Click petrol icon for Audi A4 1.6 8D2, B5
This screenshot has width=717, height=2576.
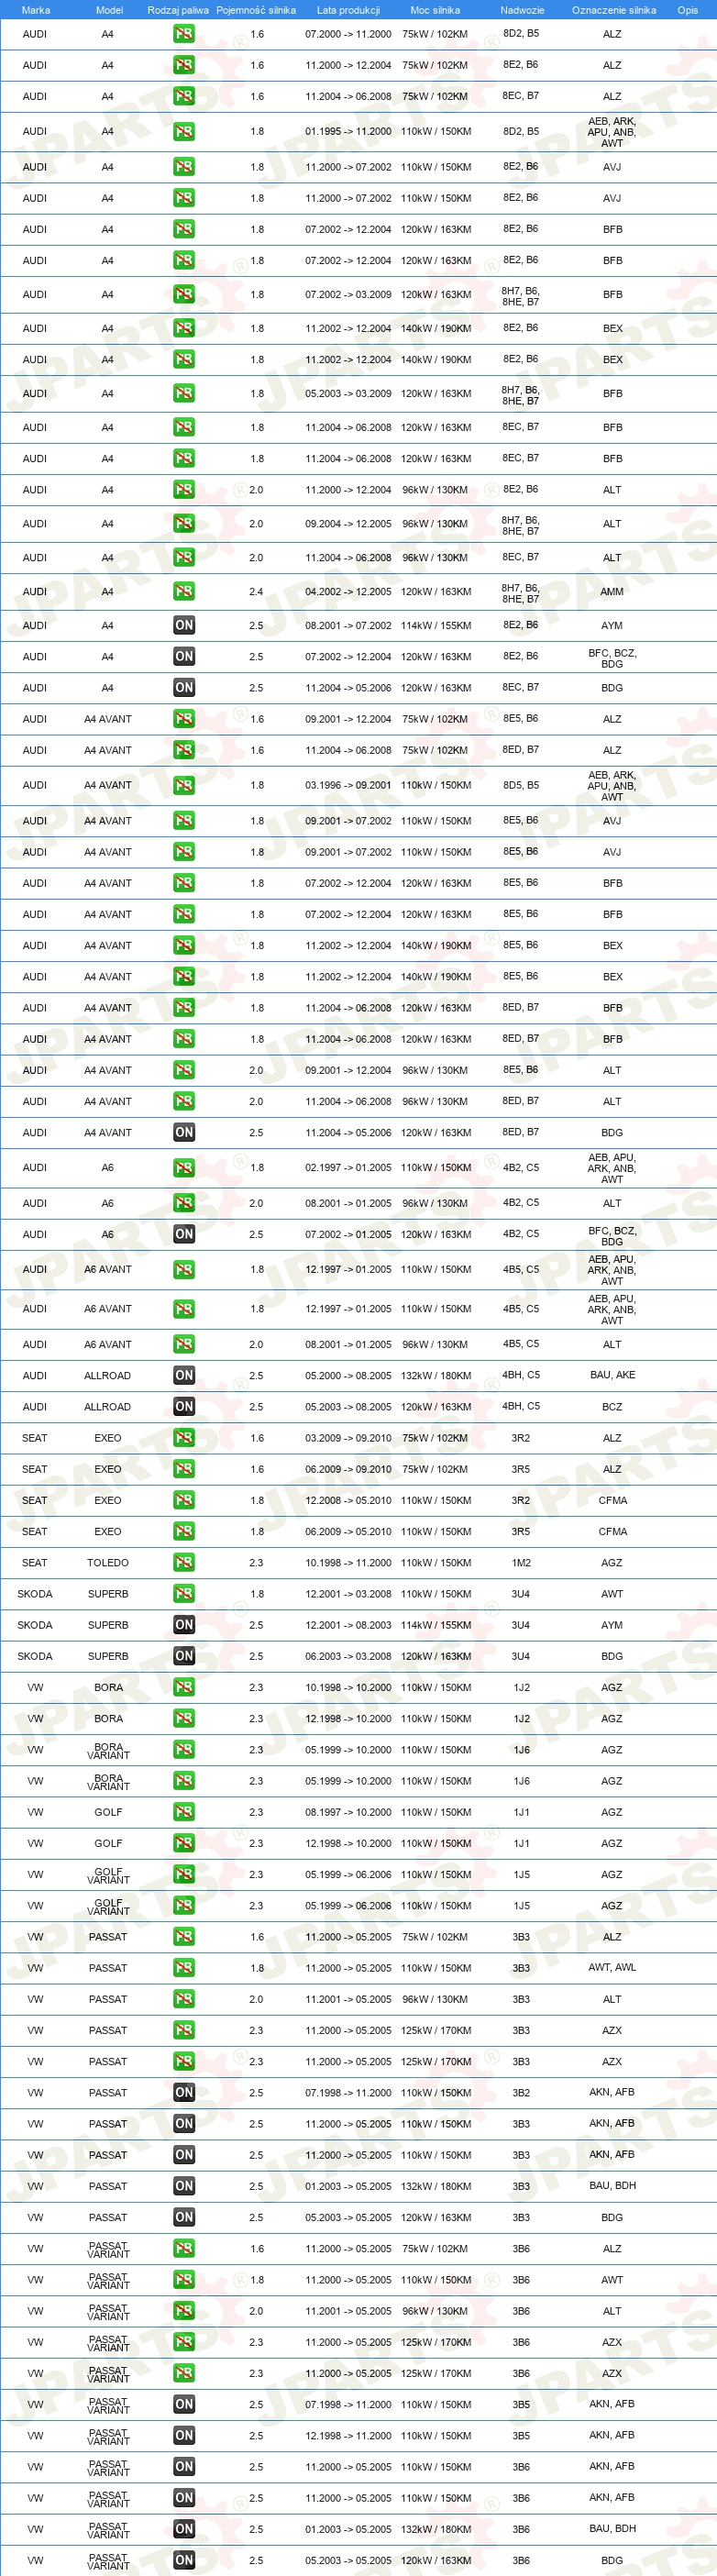(x=184, y=34)
